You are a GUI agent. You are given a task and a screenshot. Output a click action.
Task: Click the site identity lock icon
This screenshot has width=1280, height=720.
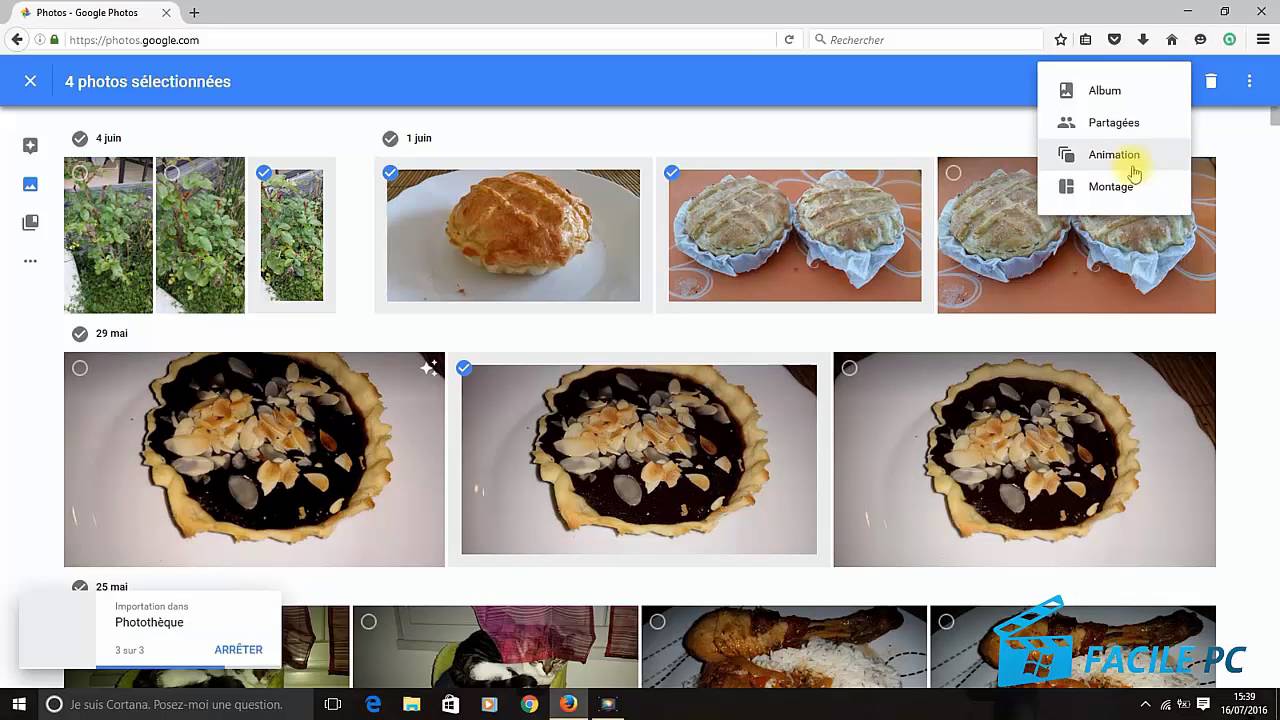54,40
